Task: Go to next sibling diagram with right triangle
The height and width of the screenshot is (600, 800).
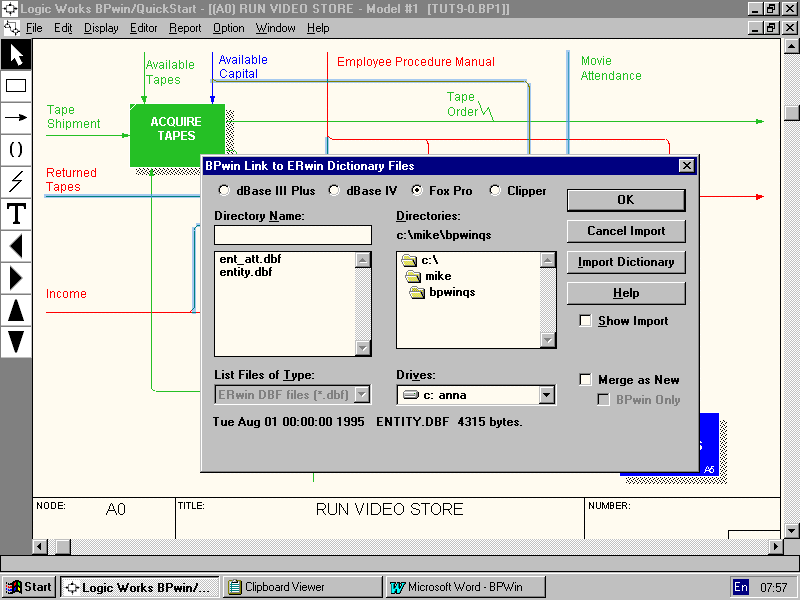Action: point(16,278)
